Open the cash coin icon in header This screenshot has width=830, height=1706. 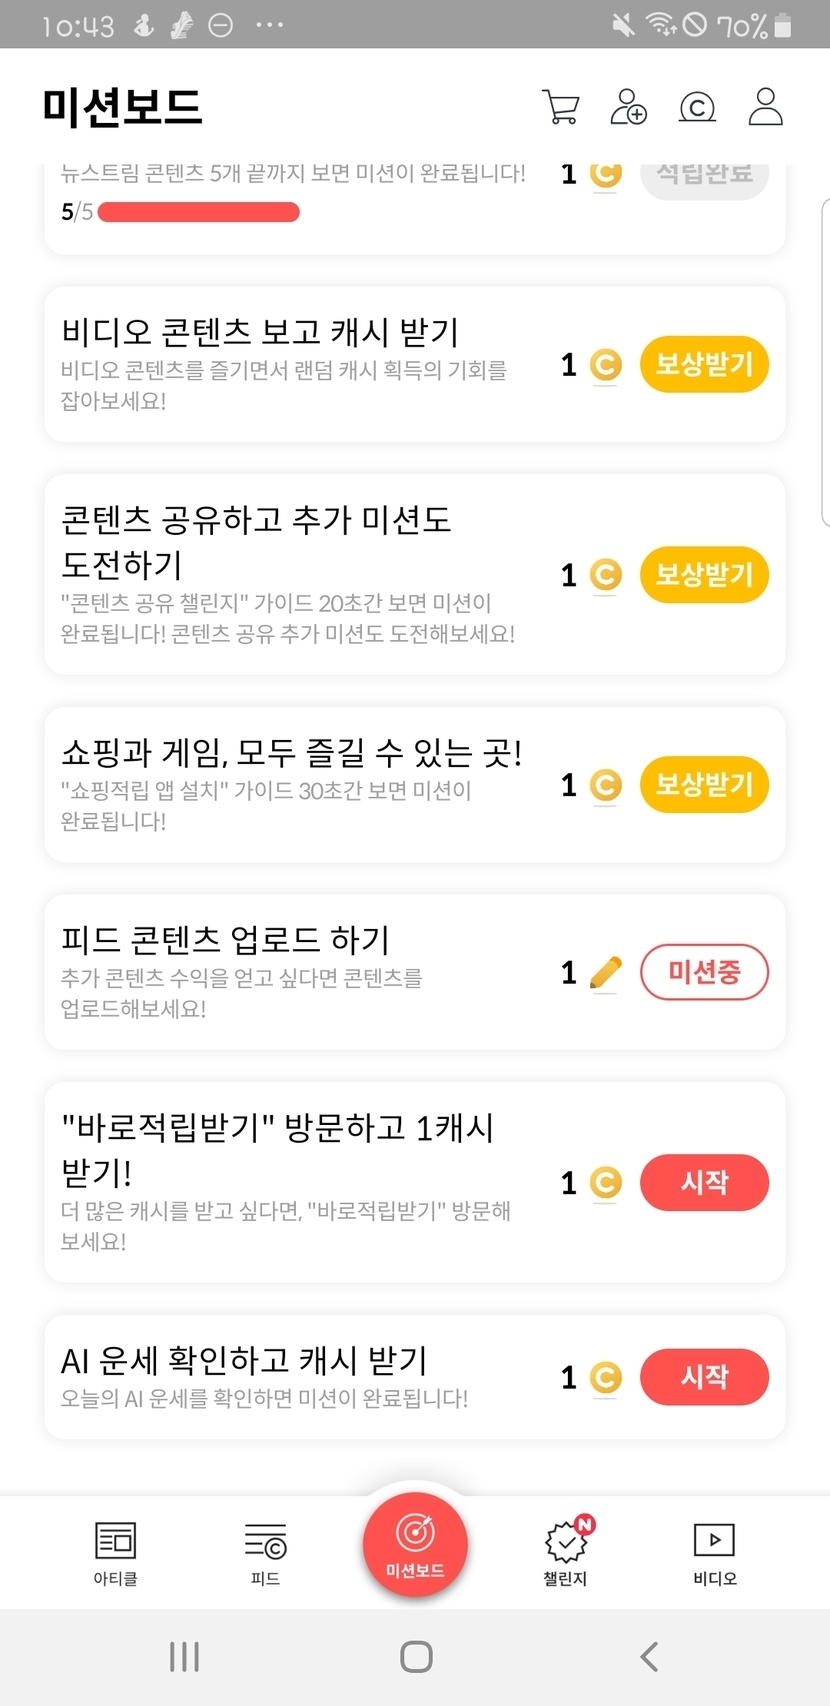tap(697, 107)
